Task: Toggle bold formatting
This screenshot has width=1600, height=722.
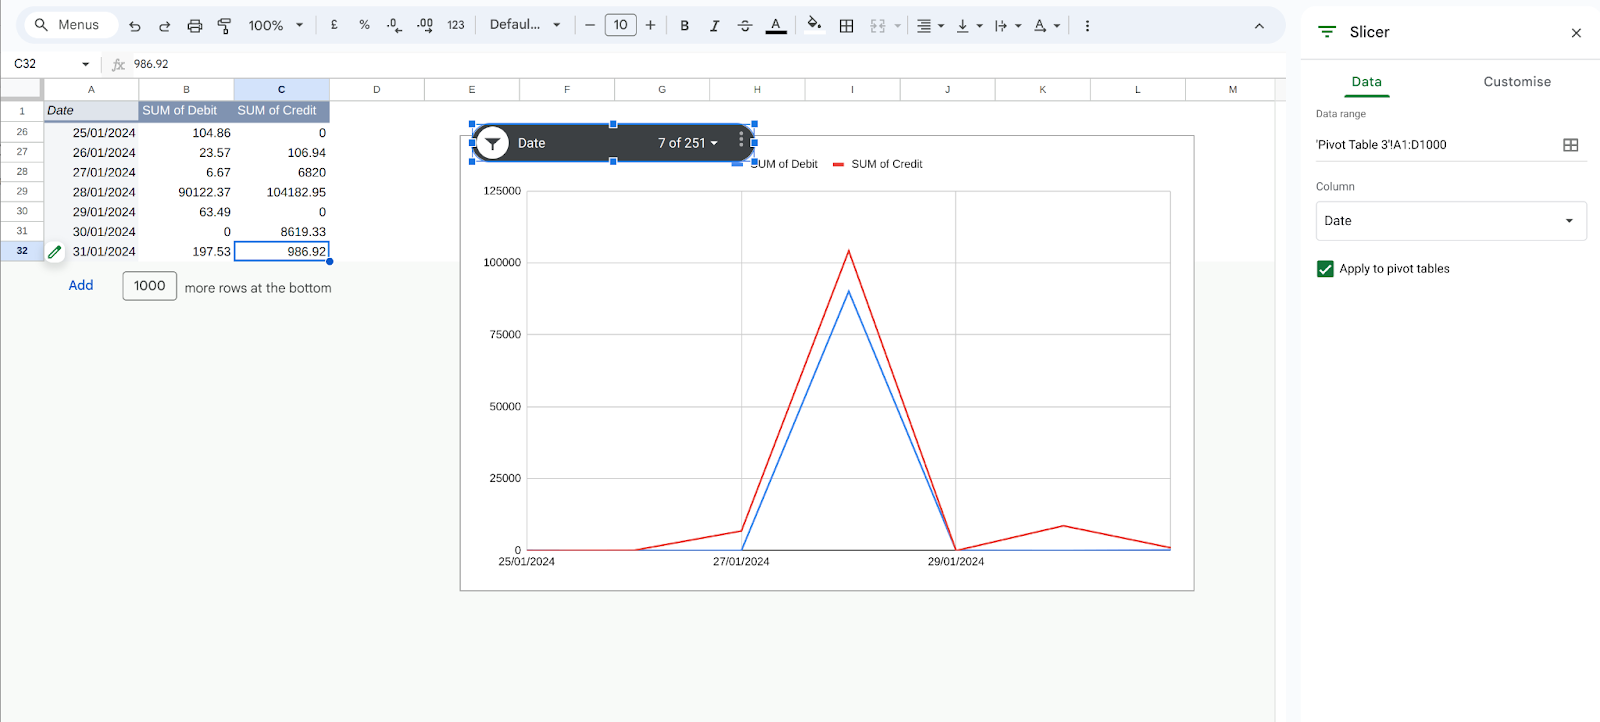Action: click(685, 26)
